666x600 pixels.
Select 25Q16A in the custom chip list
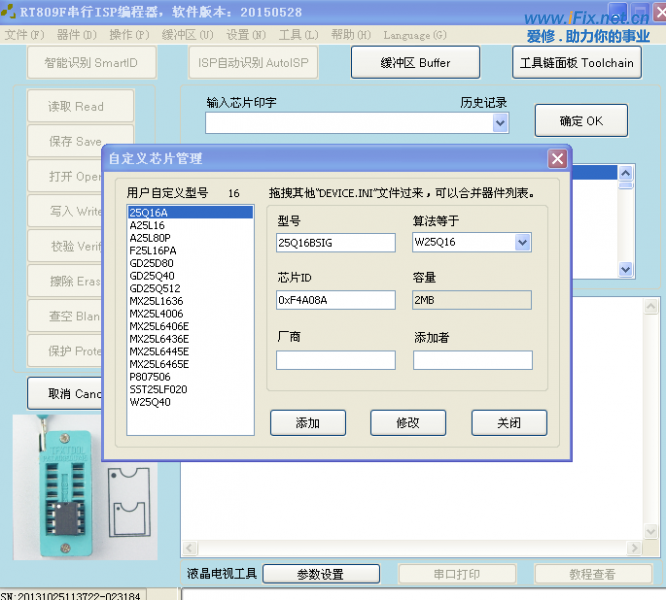point(149,213)
